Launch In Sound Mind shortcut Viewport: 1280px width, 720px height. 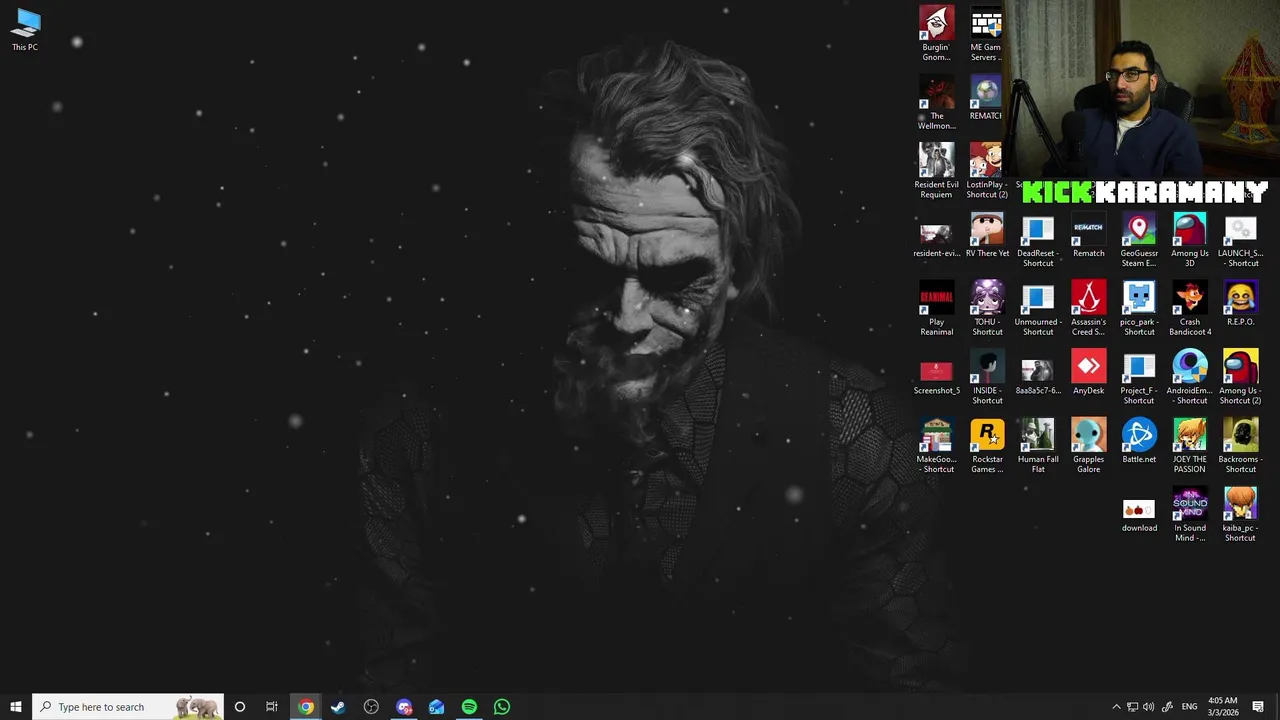(x=1190, y=515)
